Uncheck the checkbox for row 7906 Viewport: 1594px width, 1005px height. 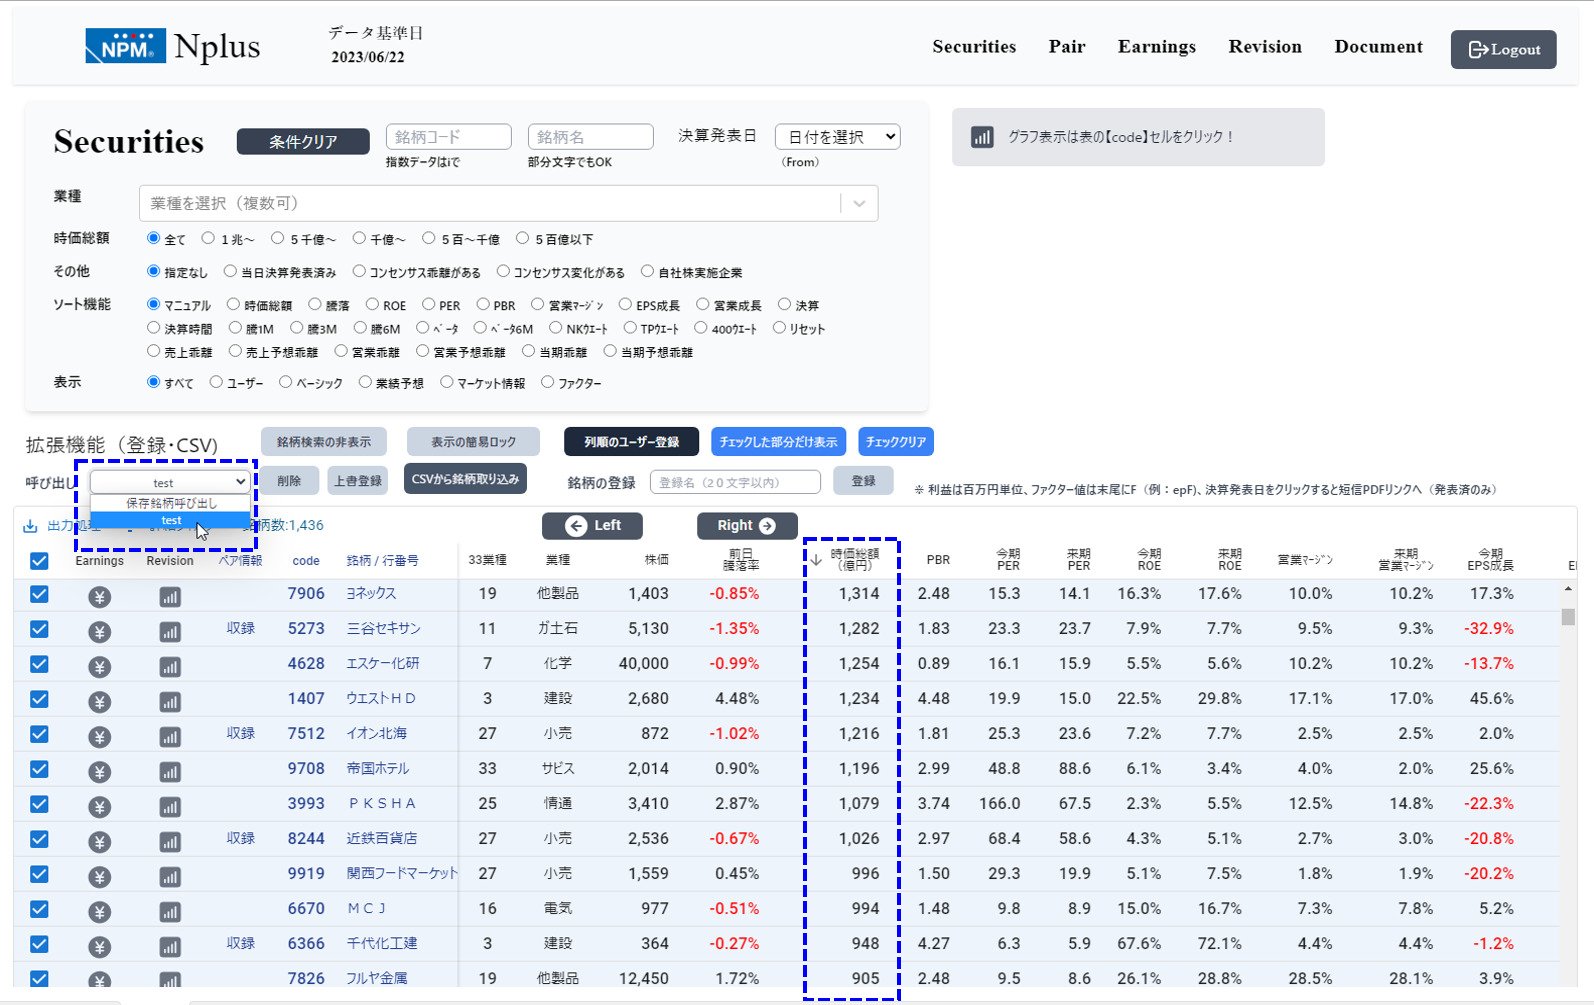coord(39,594)
